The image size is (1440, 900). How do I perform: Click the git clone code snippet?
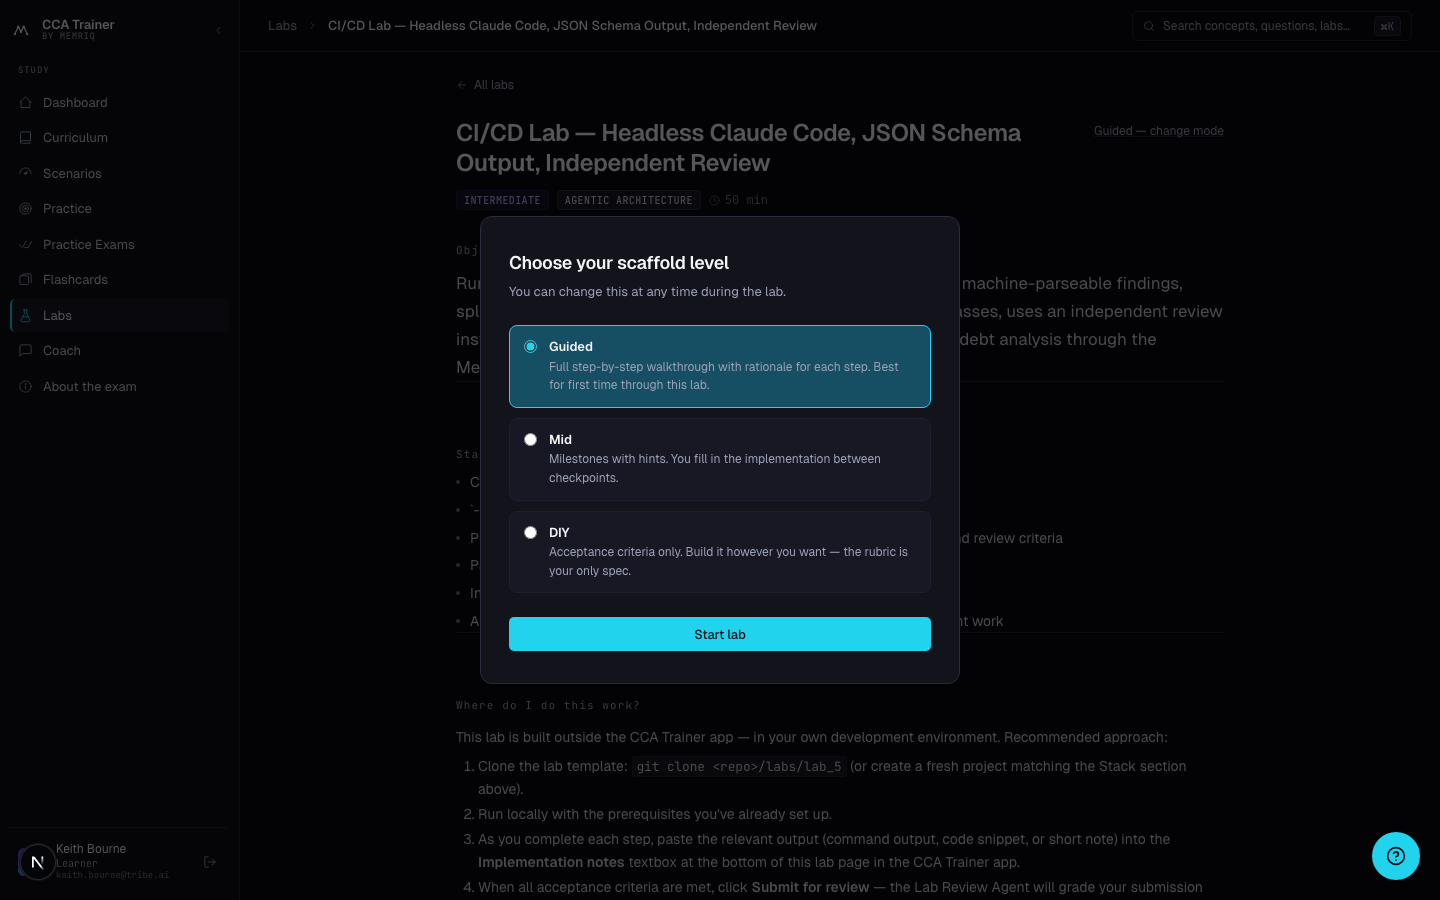739,767
